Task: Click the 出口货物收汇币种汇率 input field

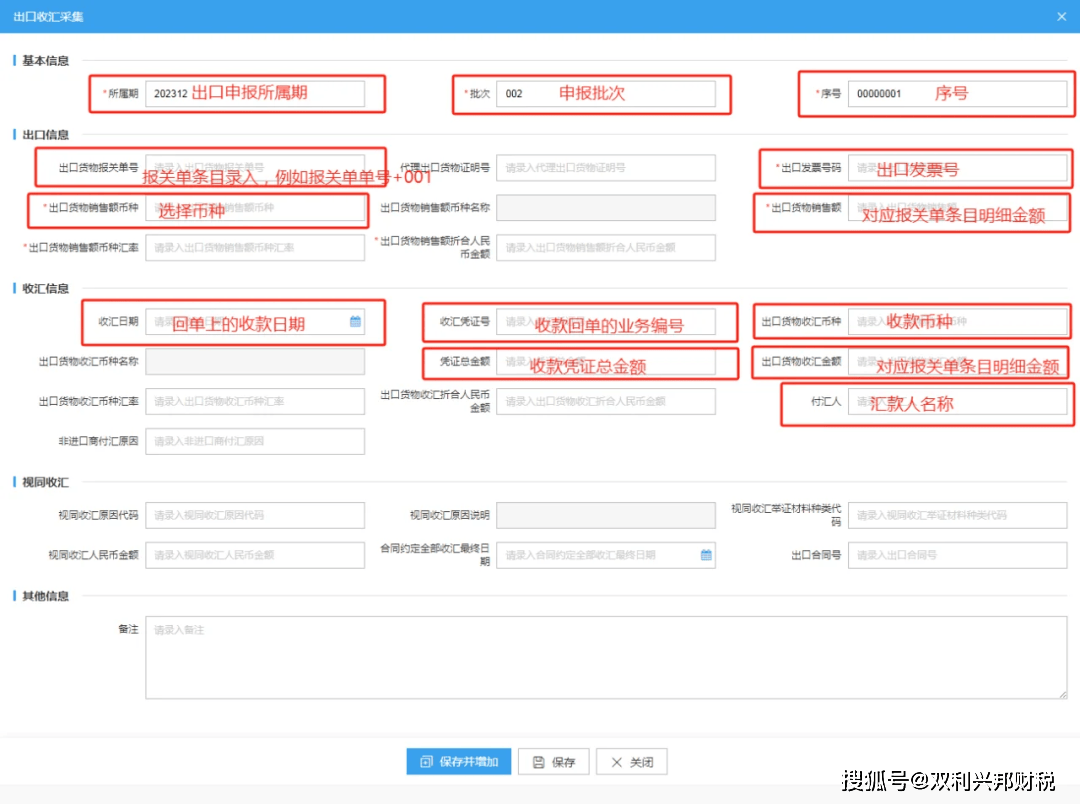Action: tap(255, 402)
